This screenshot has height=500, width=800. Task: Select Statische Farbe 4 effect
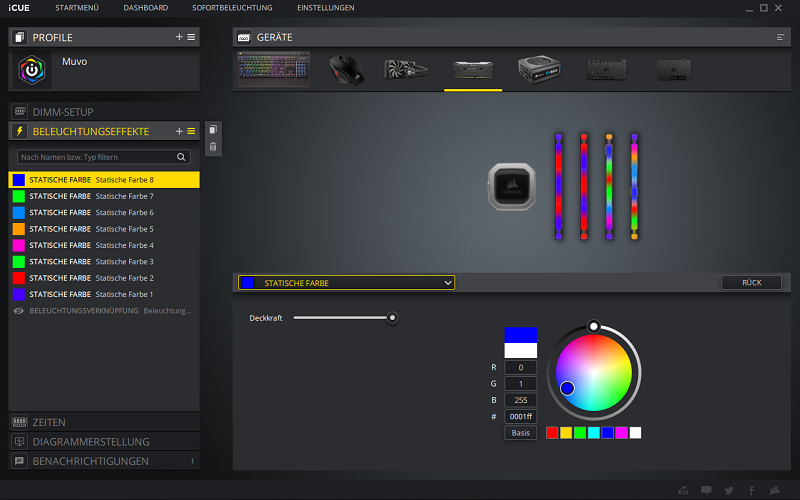coord(104,245)
